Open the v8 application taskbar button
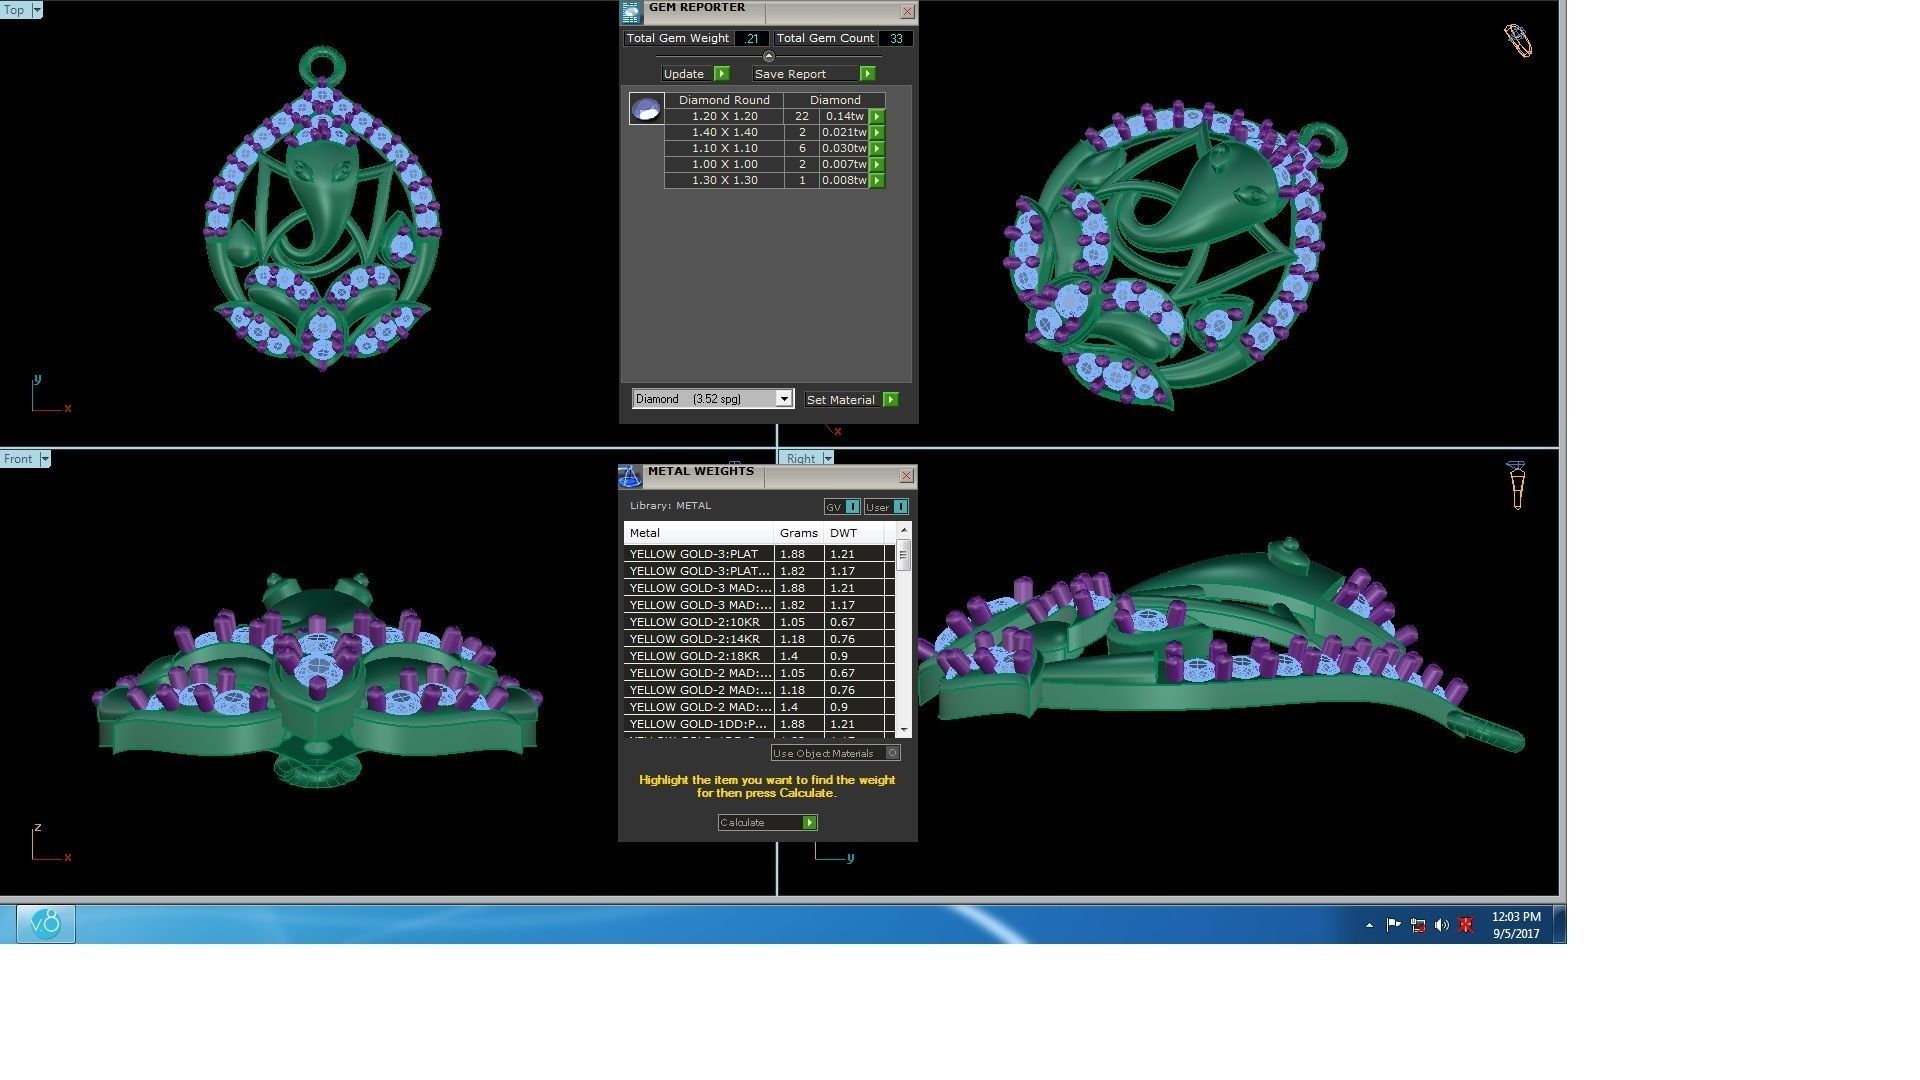 (46, 924)
